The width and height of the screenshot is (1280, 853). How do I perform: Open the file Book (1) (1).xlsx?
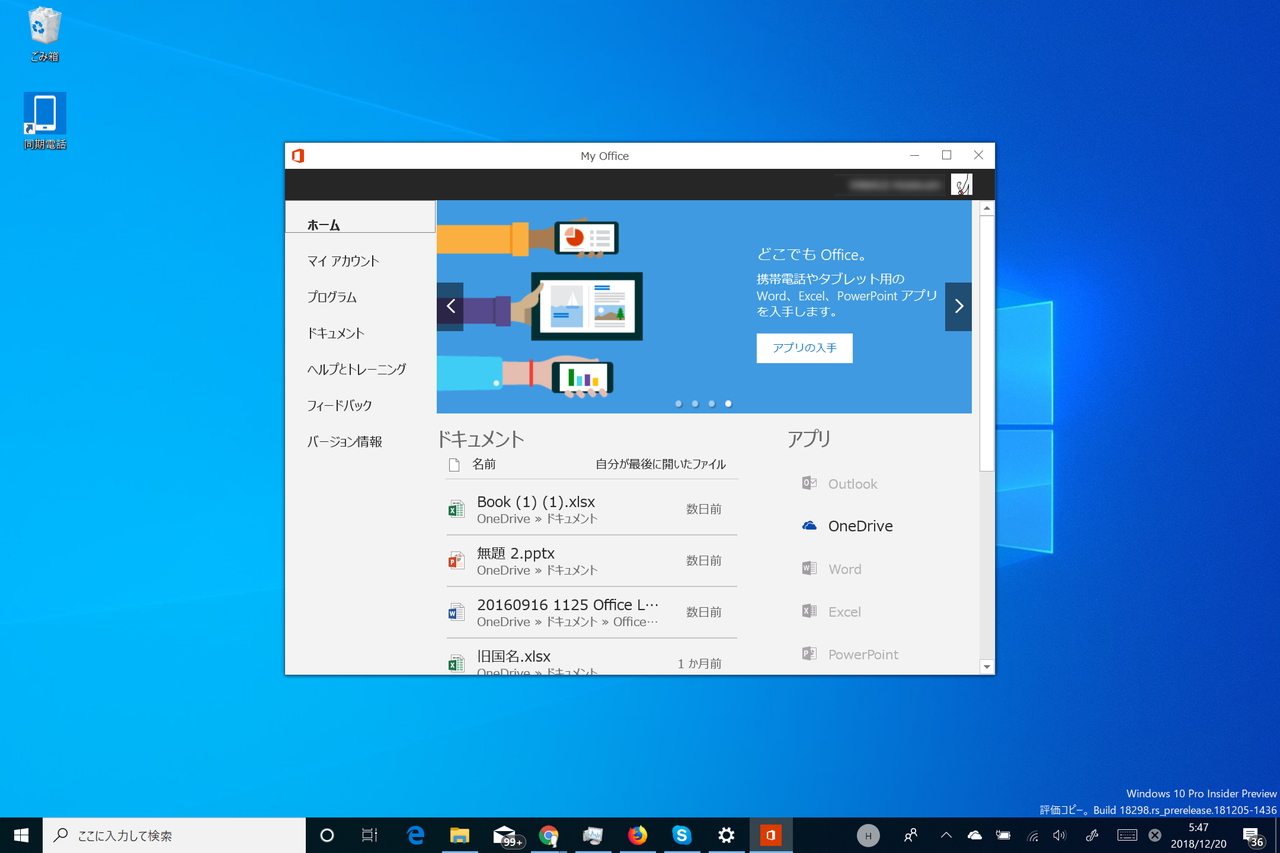coord(592,509)
